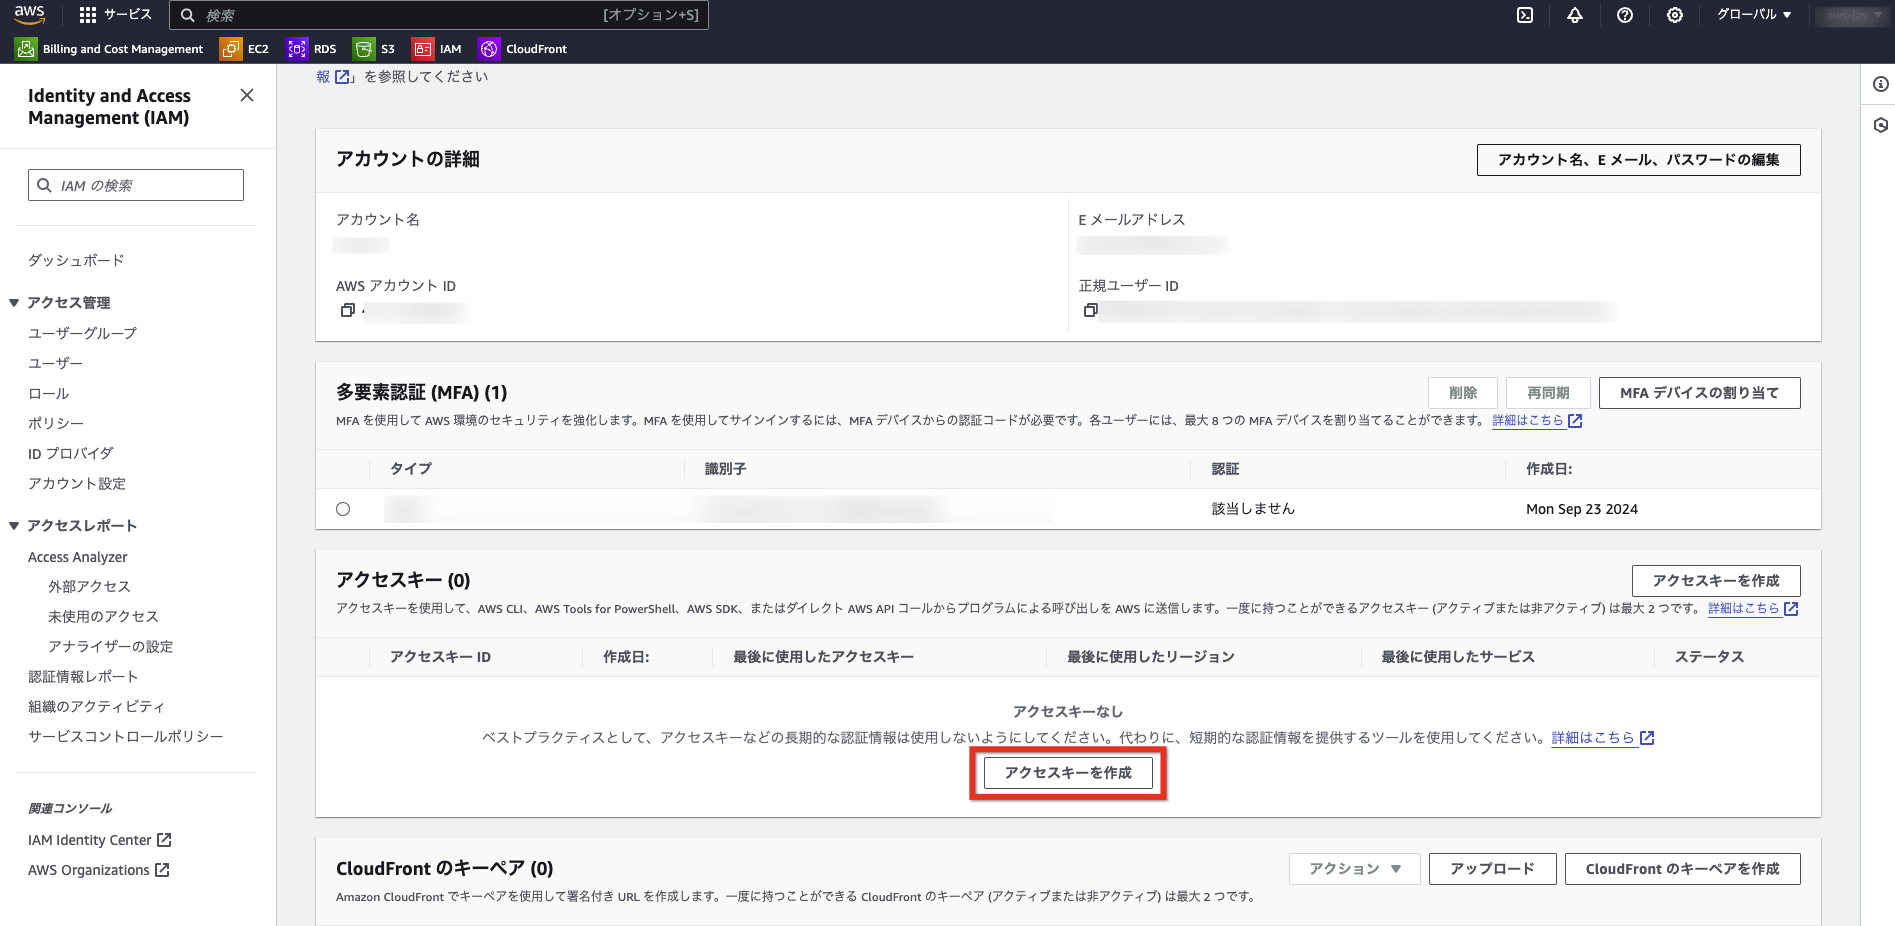This screenshot has height=926, width=1895.
Task: Open Billing and Cost Management shortcut
Action: 110,49
